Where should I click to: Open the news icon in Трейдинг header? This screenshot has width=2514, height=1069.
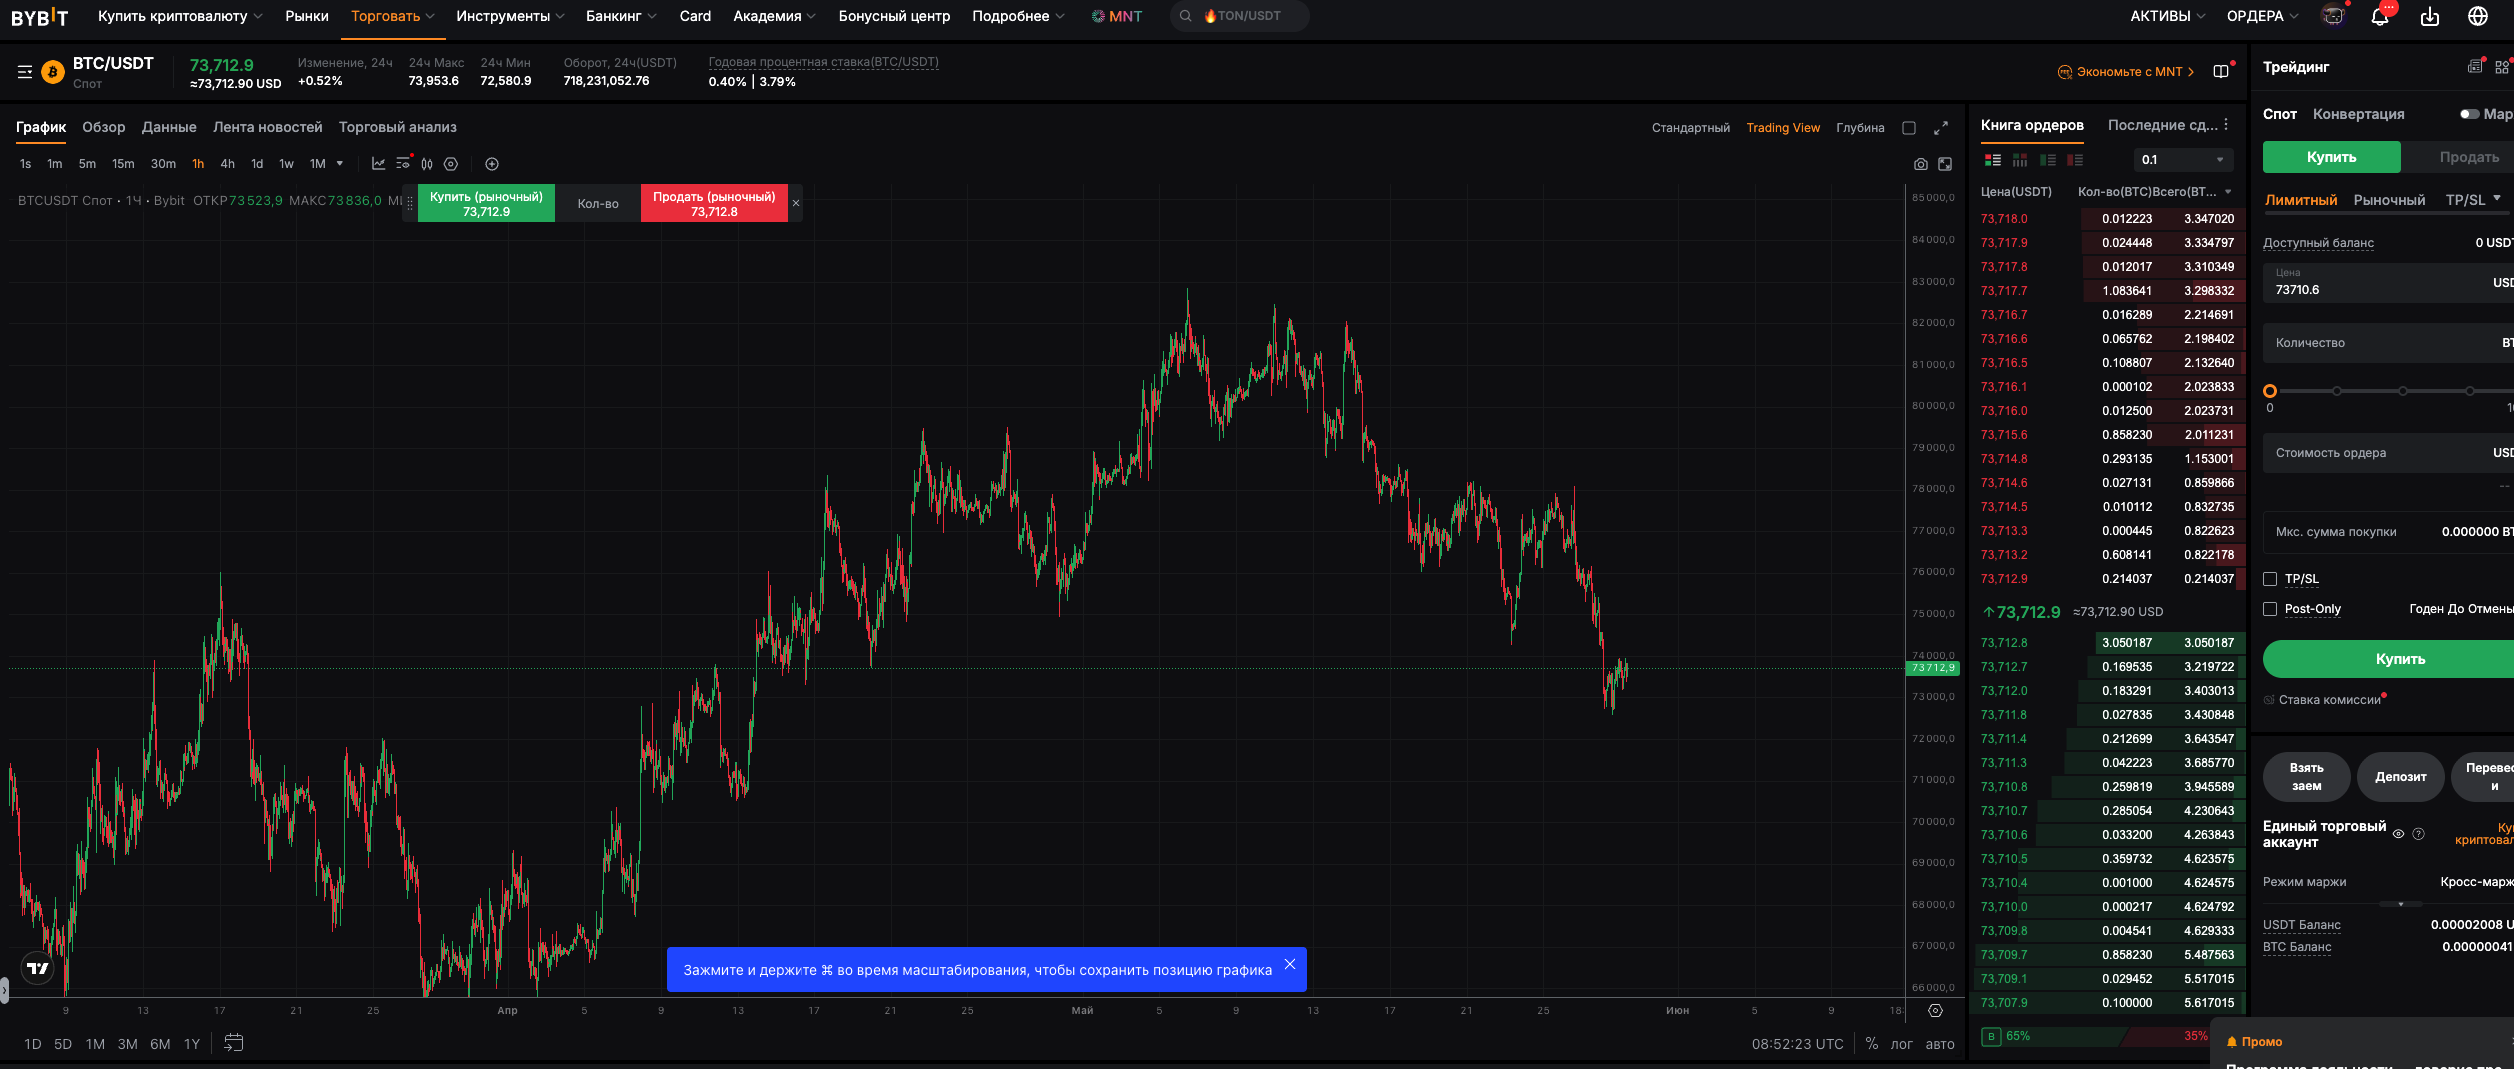point(2475,67)
